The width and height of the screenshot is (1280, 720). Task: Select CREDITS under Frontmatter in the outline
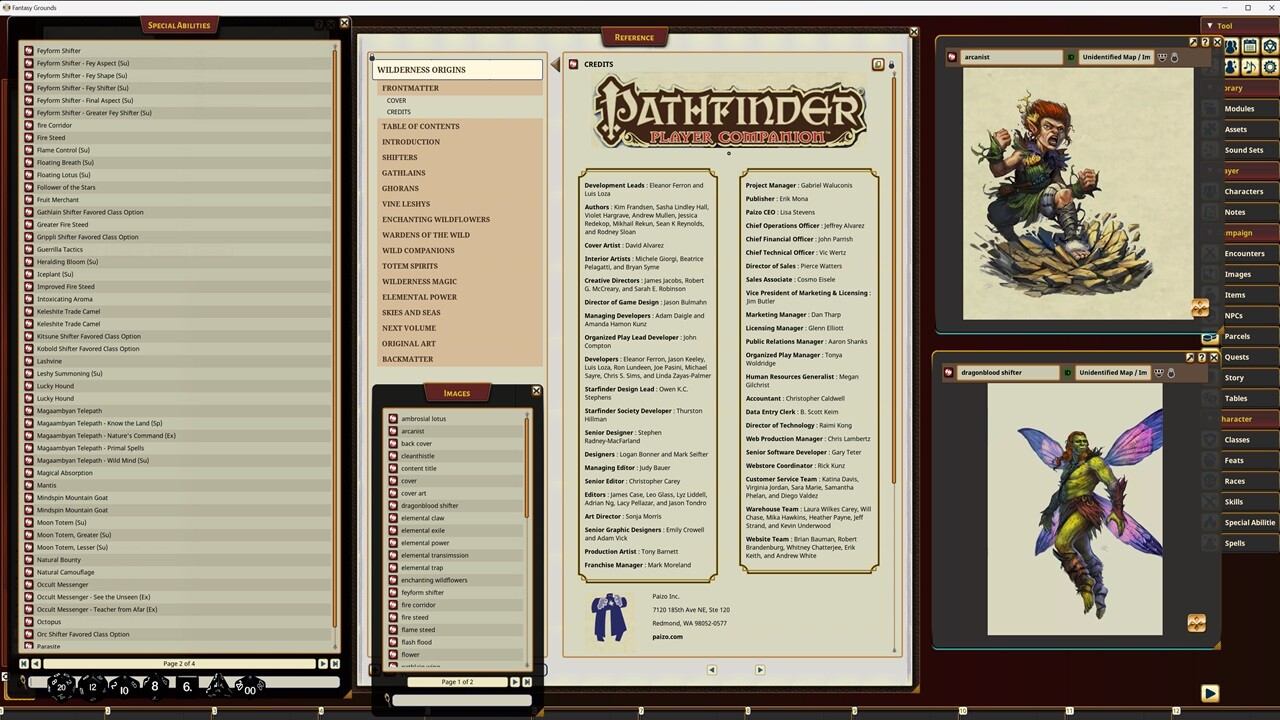398,111
